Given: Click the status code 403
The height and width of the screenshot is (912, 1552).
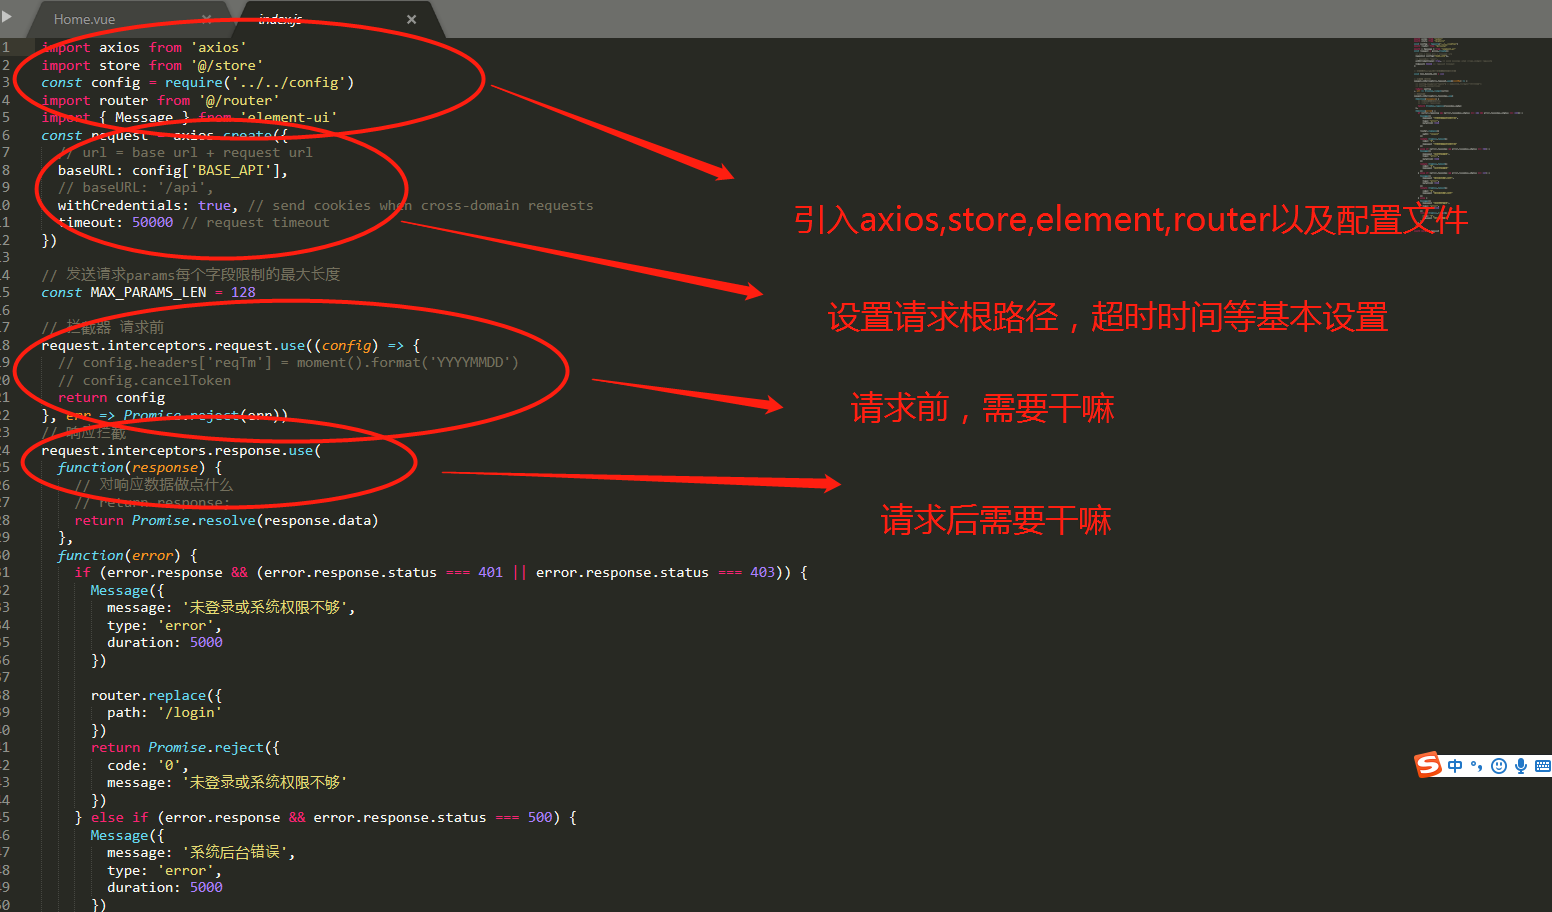Looking at the screenshot, I should click(x=762, y=572).
